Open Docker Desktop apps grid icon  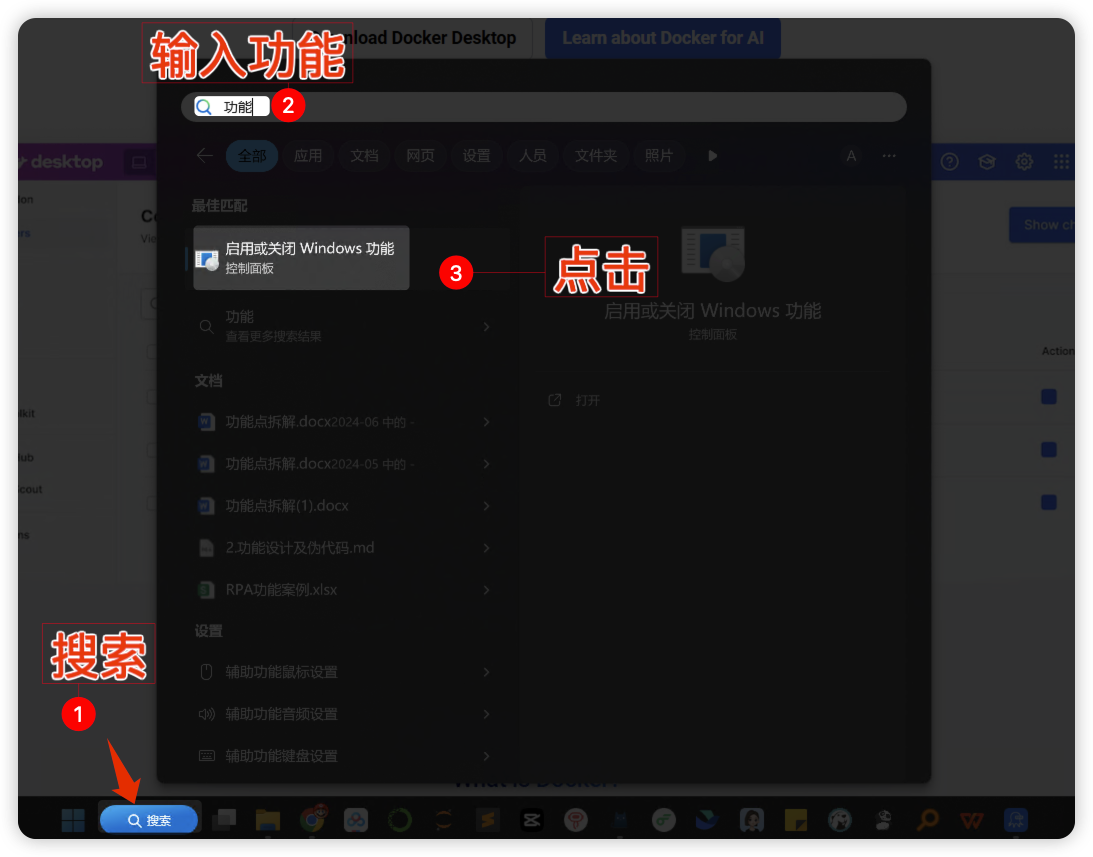click(x=1061, y=162)
